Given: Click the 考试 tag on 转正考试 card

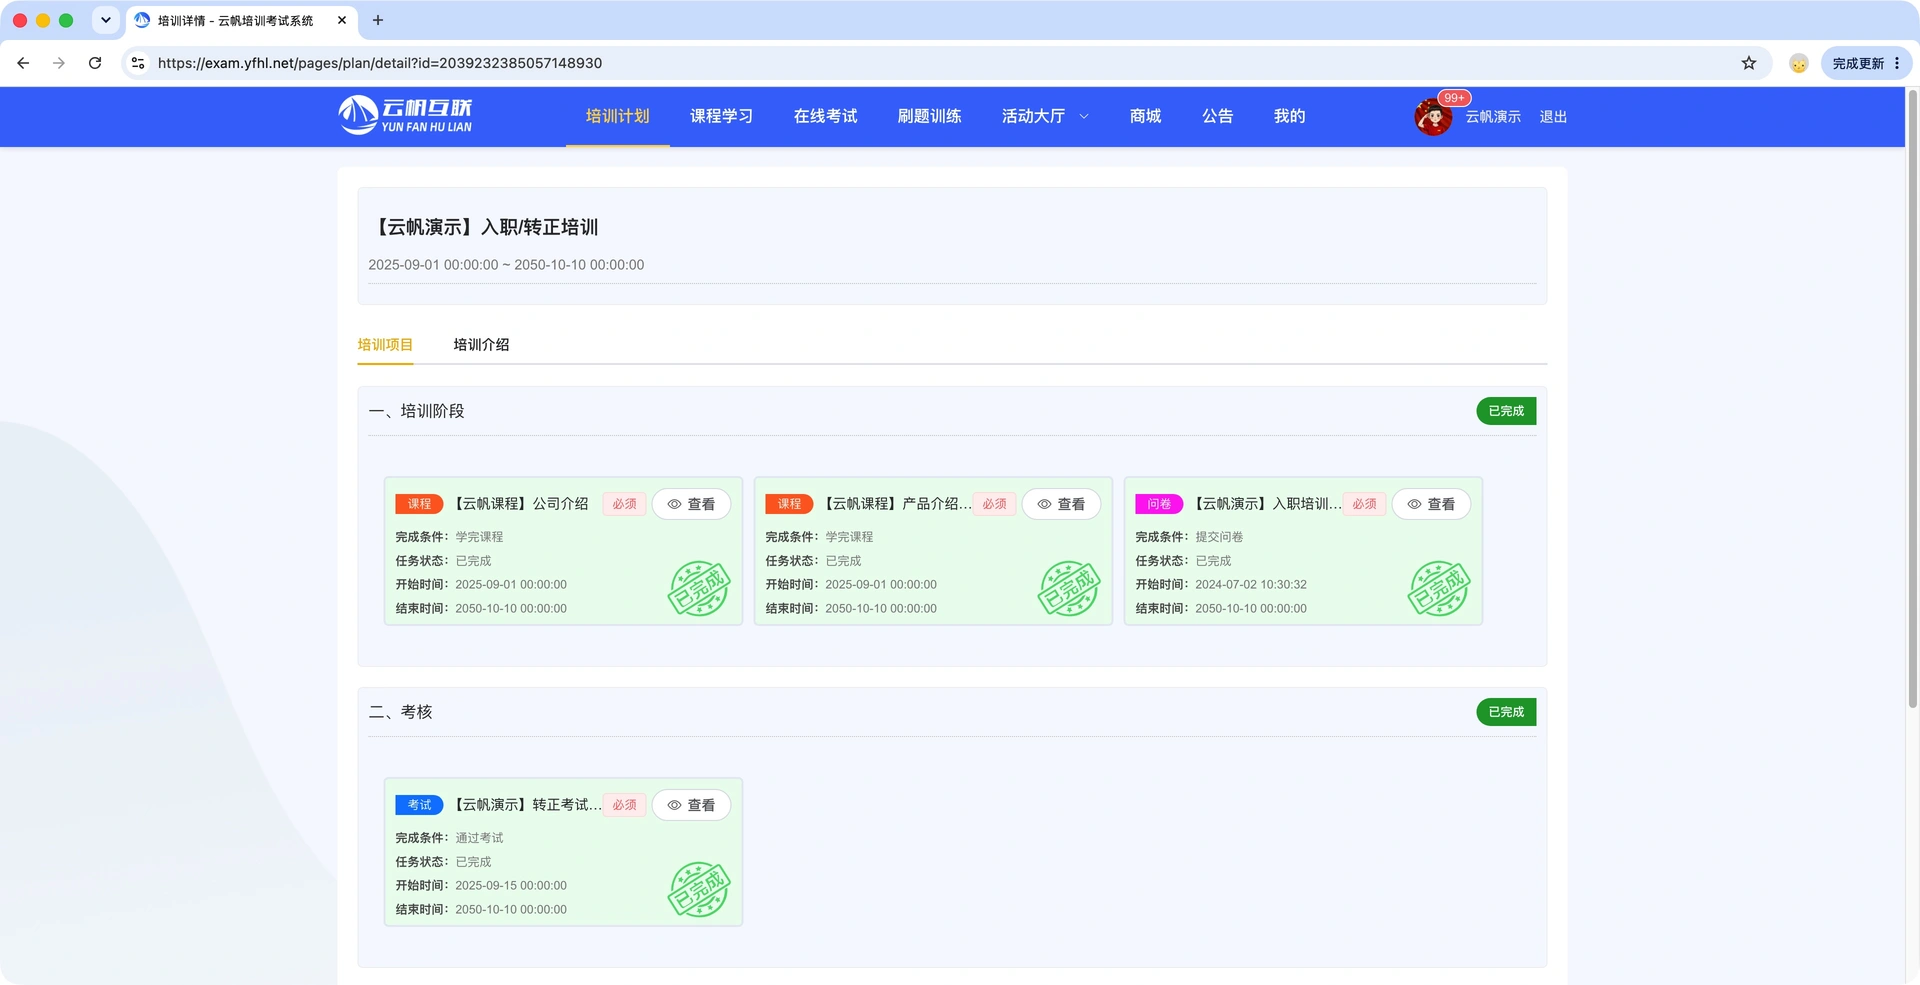Looking at the screenshot, I should [419, 805].
